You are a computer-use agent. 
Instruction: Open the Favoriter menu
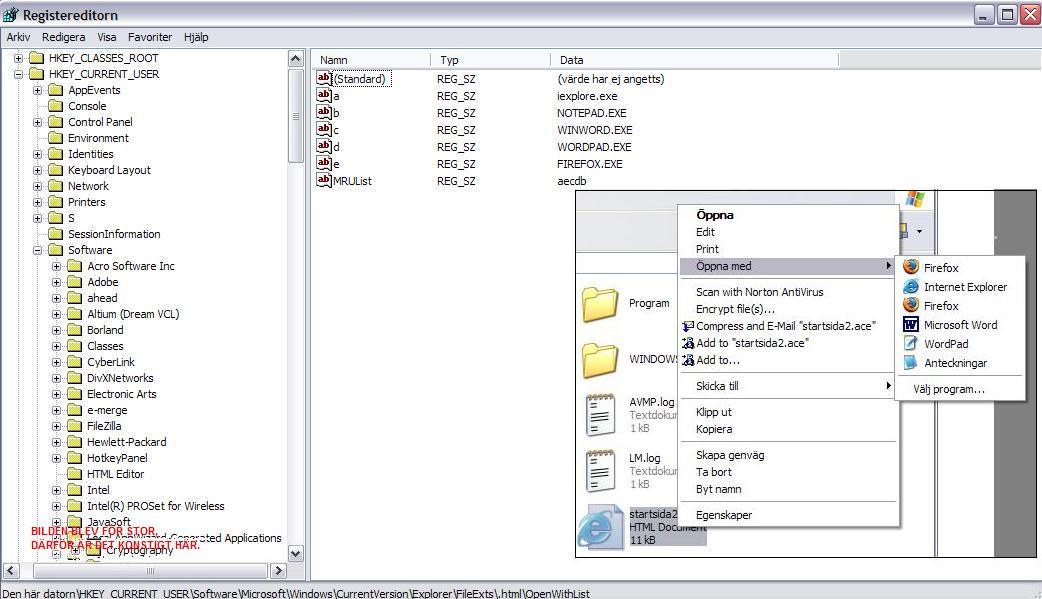(150, 37)
